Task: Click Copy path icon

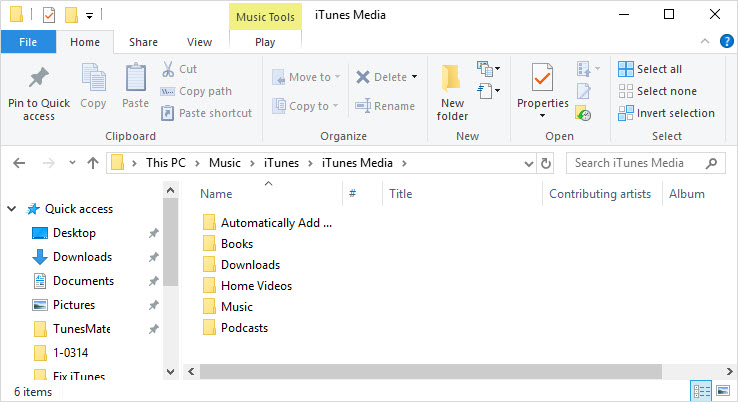Action: [168, 91]
